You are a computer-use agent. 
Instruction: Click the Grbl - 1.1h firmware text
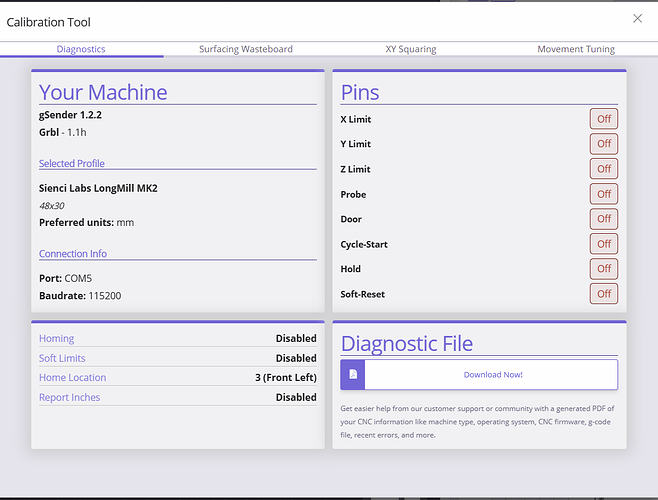tap(63, 132)
